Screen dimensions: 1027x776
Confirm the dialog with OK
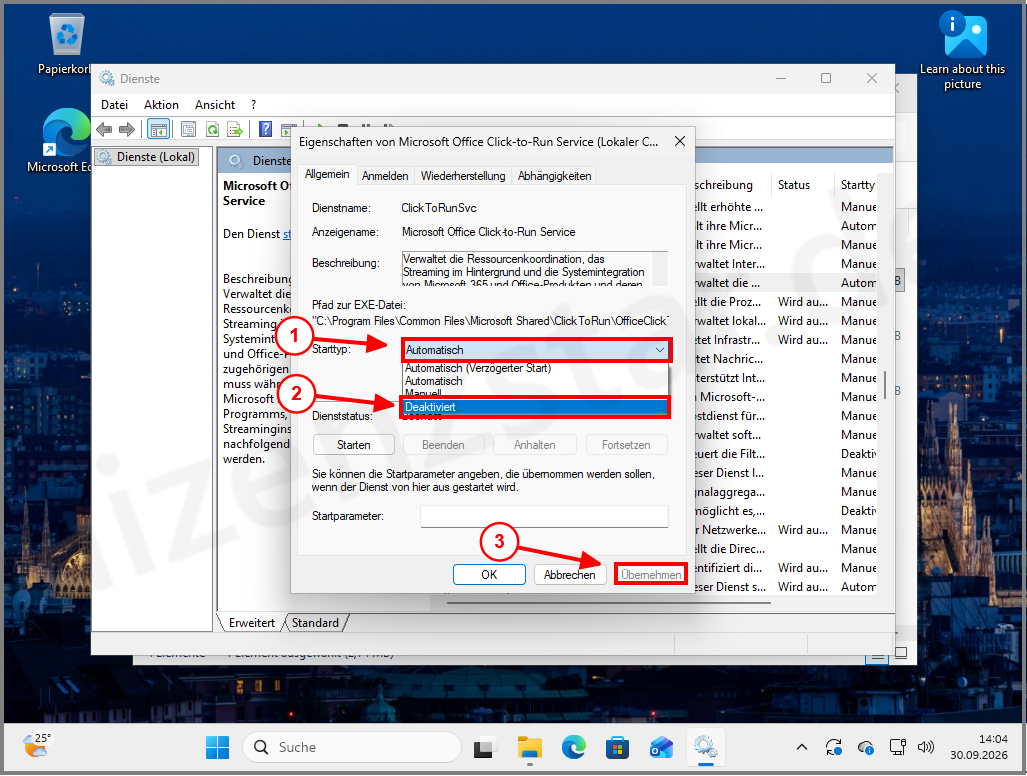tap(489, 575)
